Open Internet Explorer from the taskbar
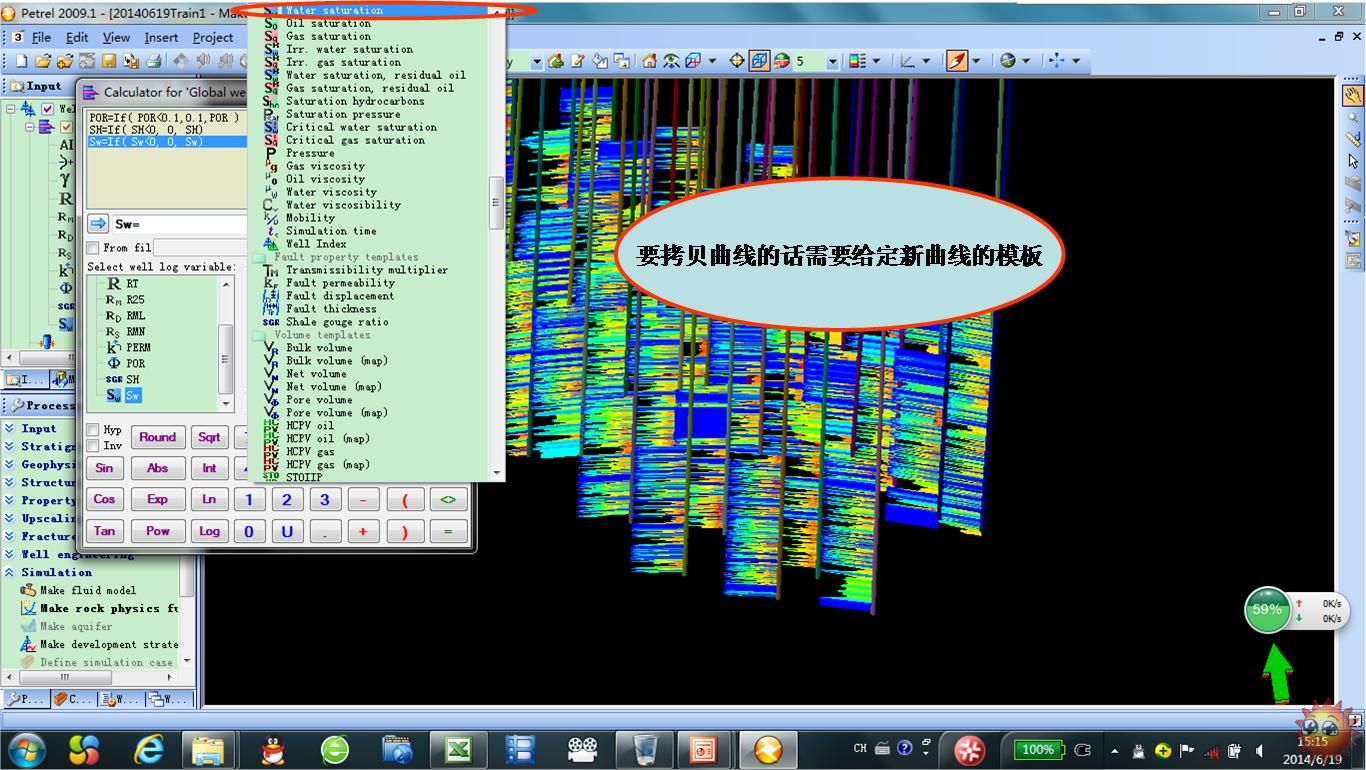 pos(149,748)
